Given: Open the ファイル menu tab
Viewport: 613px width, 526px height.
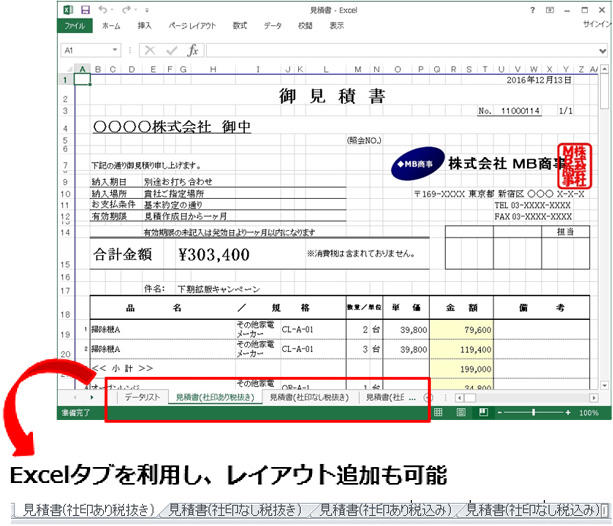Looking at the screenshot, I should pos(75,26).
